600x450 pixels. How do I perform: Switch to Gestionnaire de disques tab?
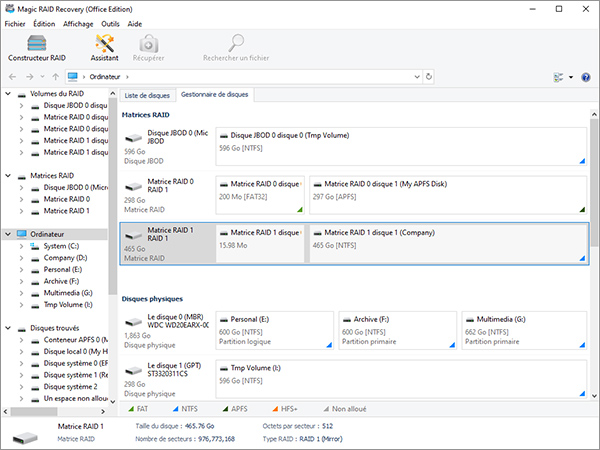(215, 95)
